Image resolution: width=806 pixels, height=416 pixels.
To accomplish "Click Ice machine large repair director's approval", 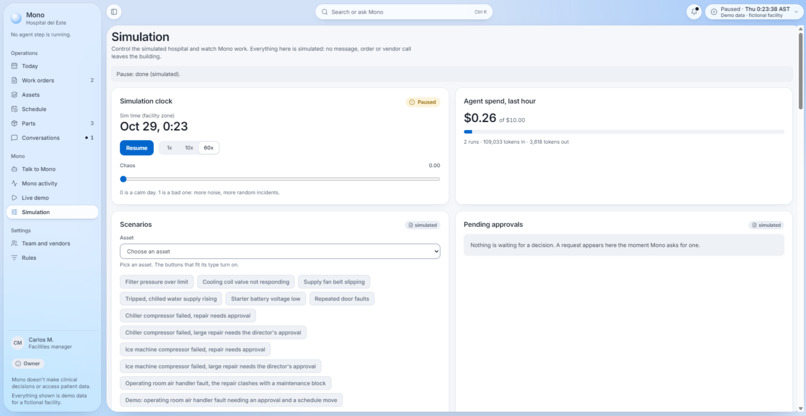I will pyautogui.click(x=221, y=366).
